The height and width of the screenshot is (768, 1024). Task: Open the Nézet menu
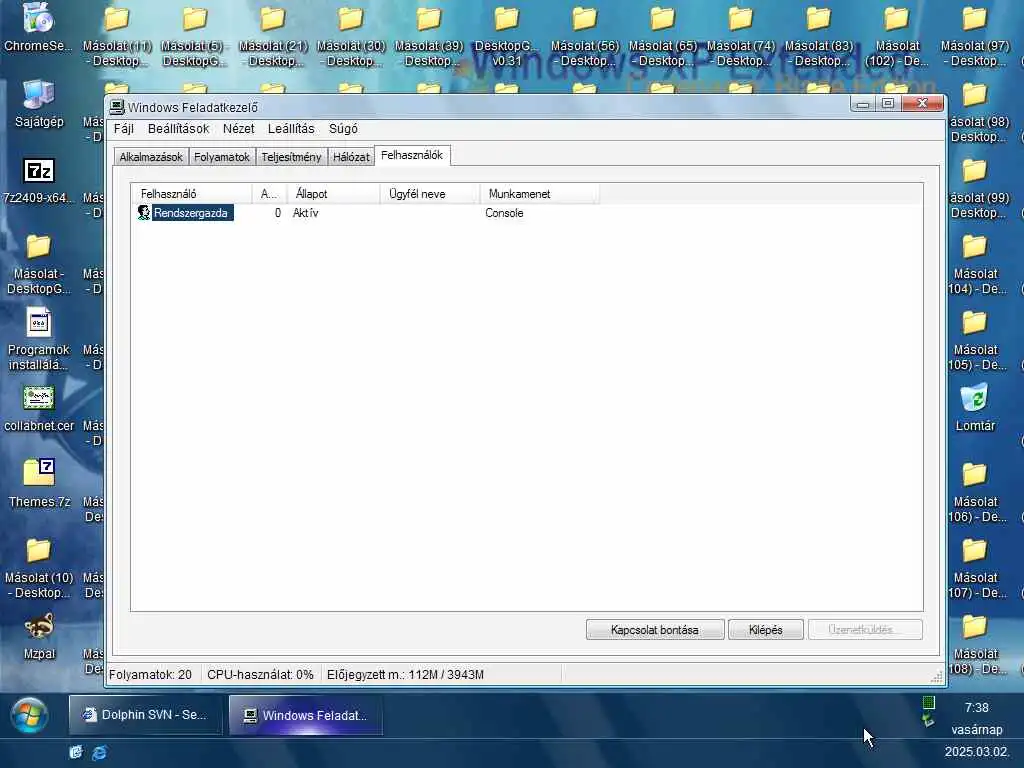[238, 129]
